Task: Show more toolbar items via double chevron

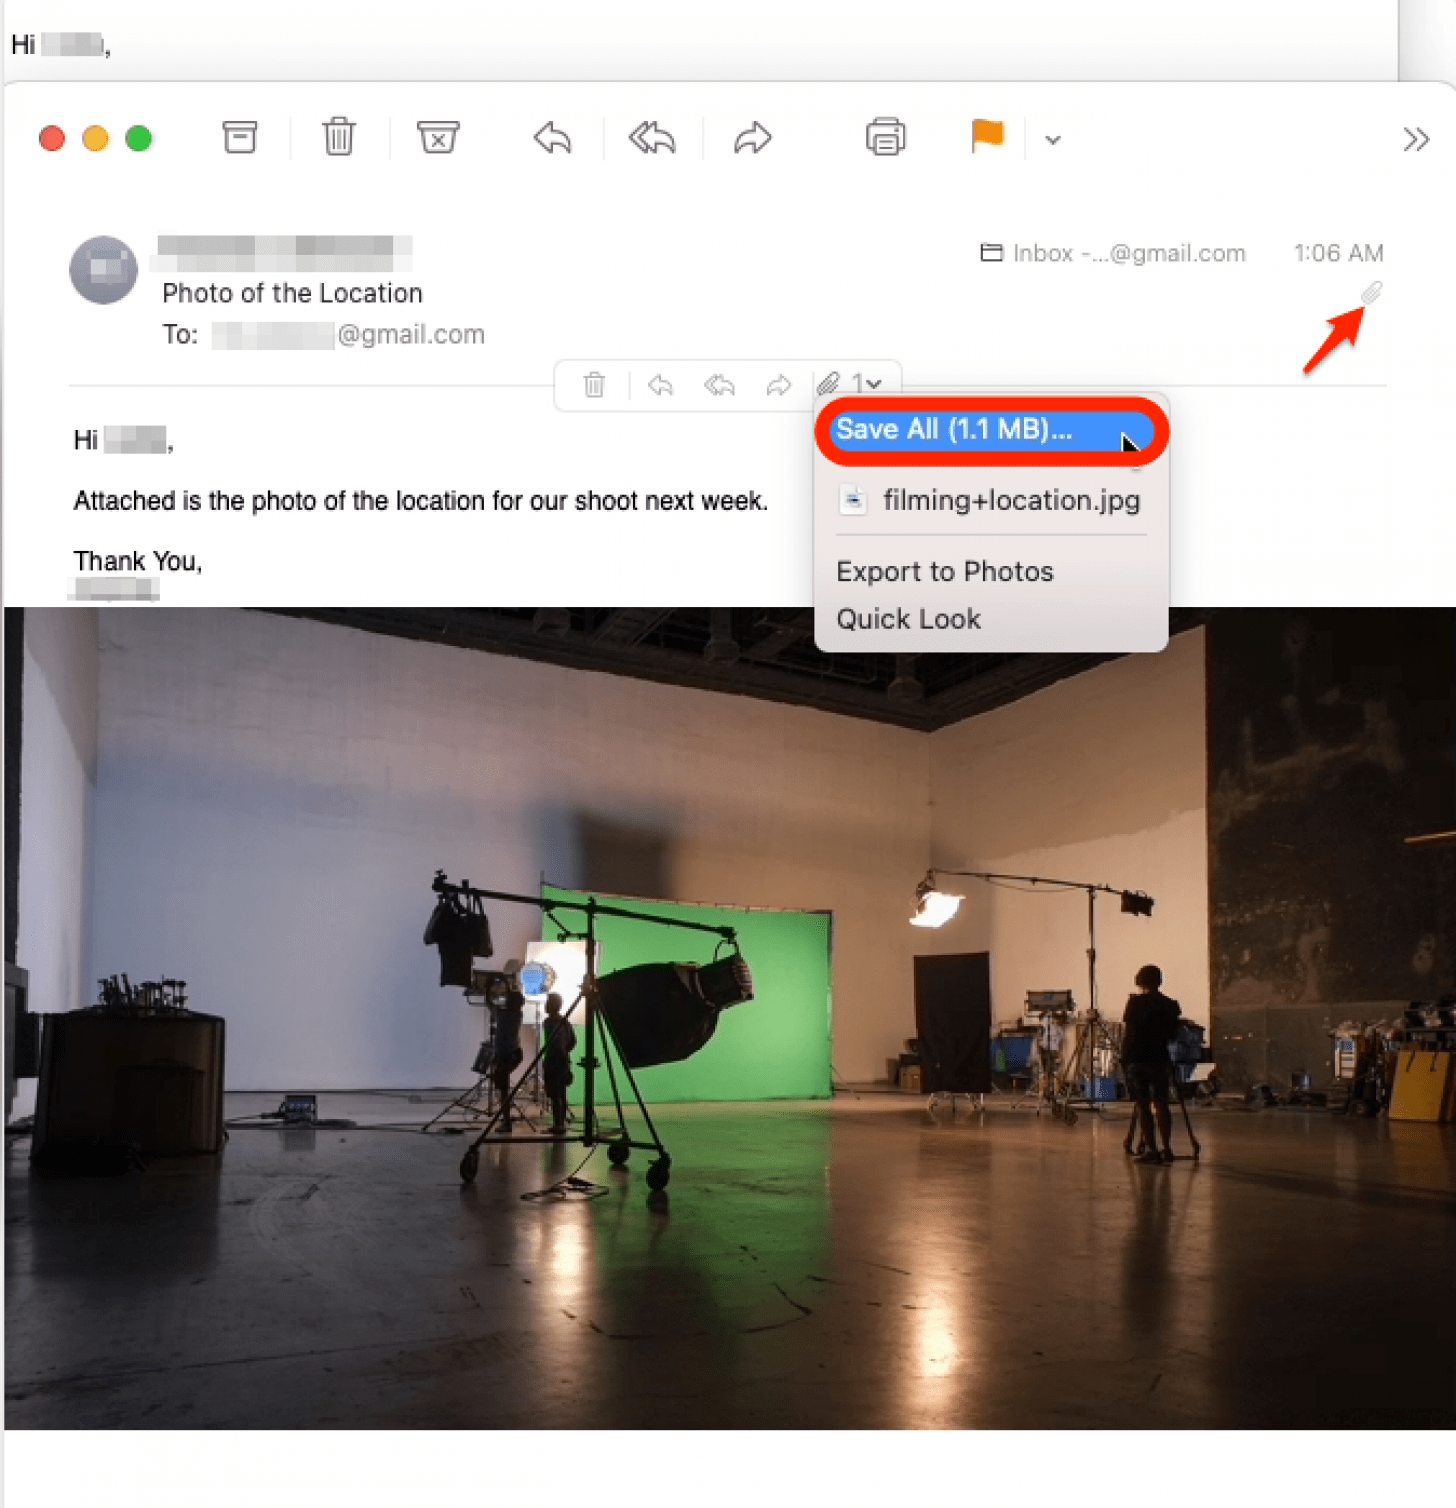Action: point(1416,139)
